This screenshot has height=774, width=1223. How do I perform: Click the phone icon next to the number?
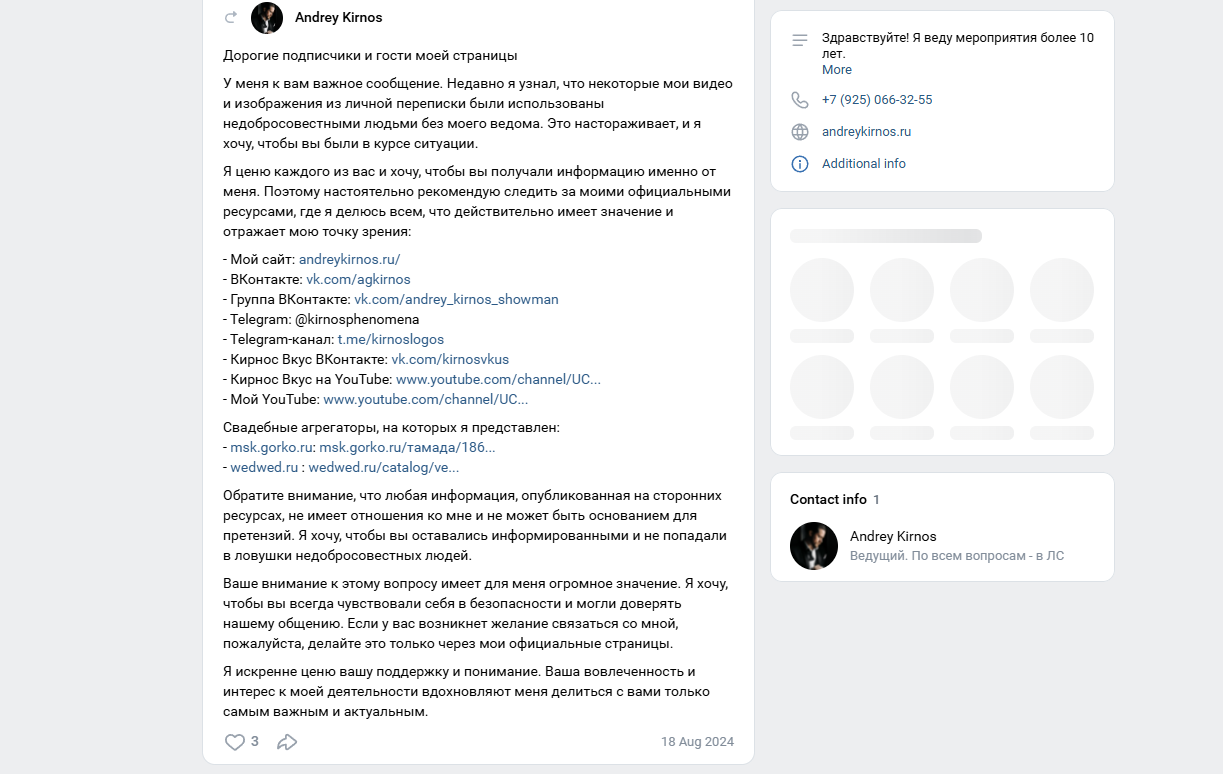pos(799,100)
